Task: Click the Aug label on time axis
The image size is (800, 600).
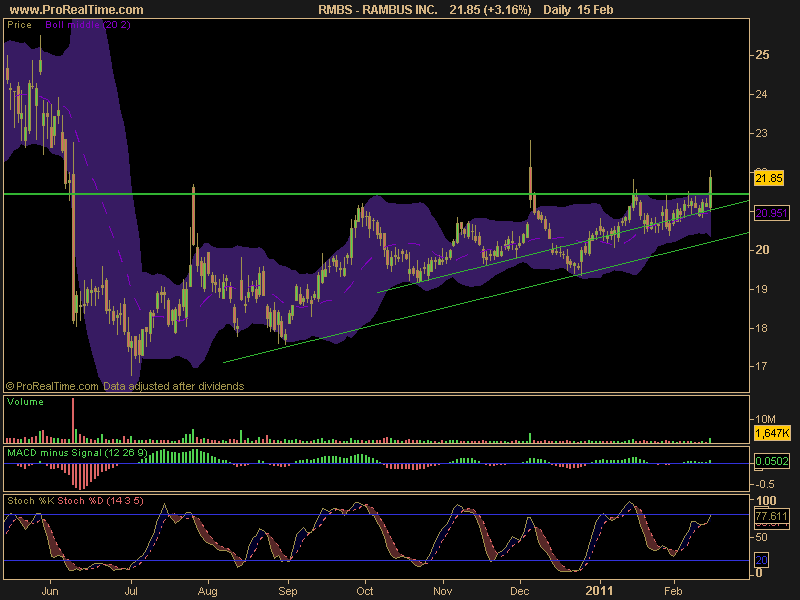Action: click(x=207, y=591)
